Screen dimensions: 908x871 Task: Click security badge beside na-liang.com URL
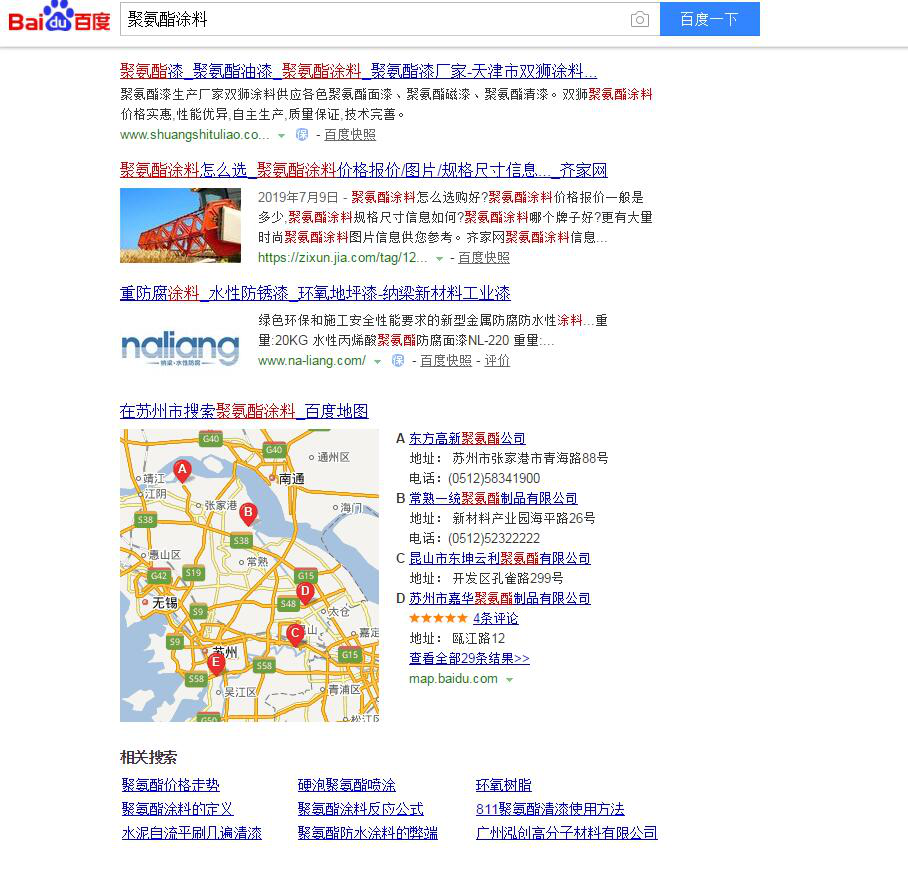[x=398, y=361]
